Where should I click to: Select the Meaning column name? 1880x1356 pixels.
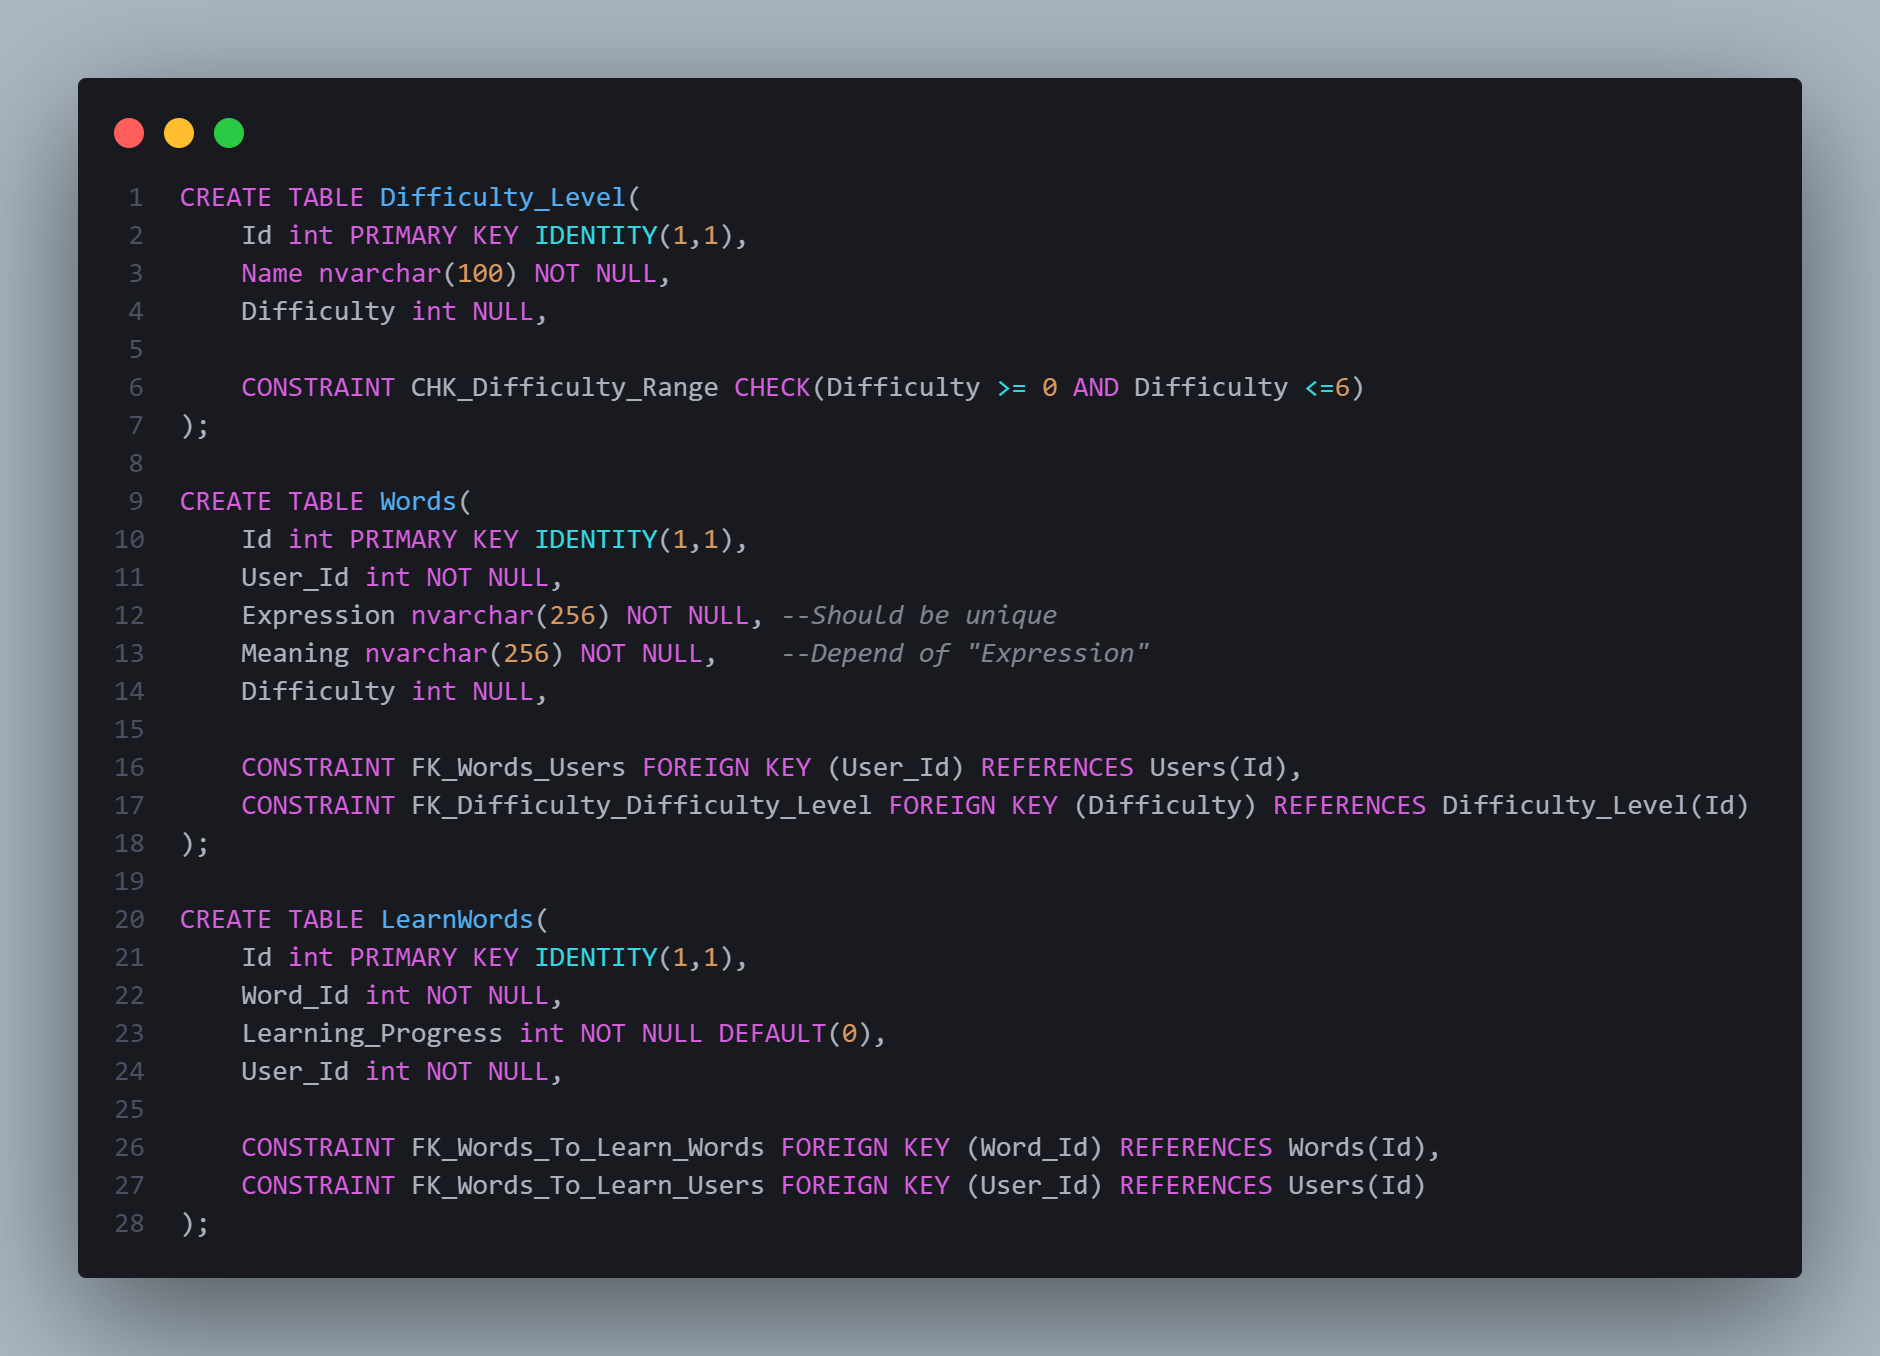(x=295, y=653)
